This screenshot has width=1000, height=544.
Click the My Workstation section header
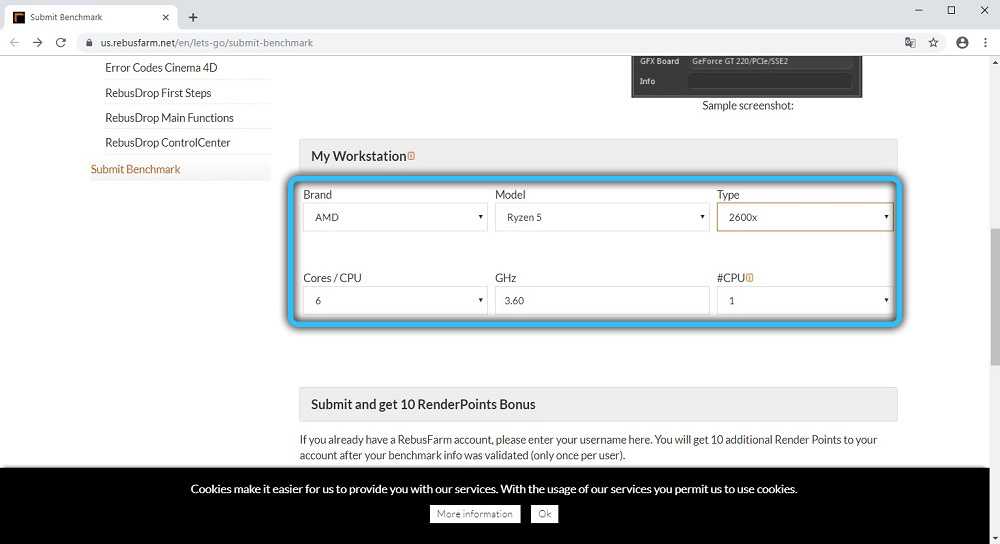pos(598,156)
